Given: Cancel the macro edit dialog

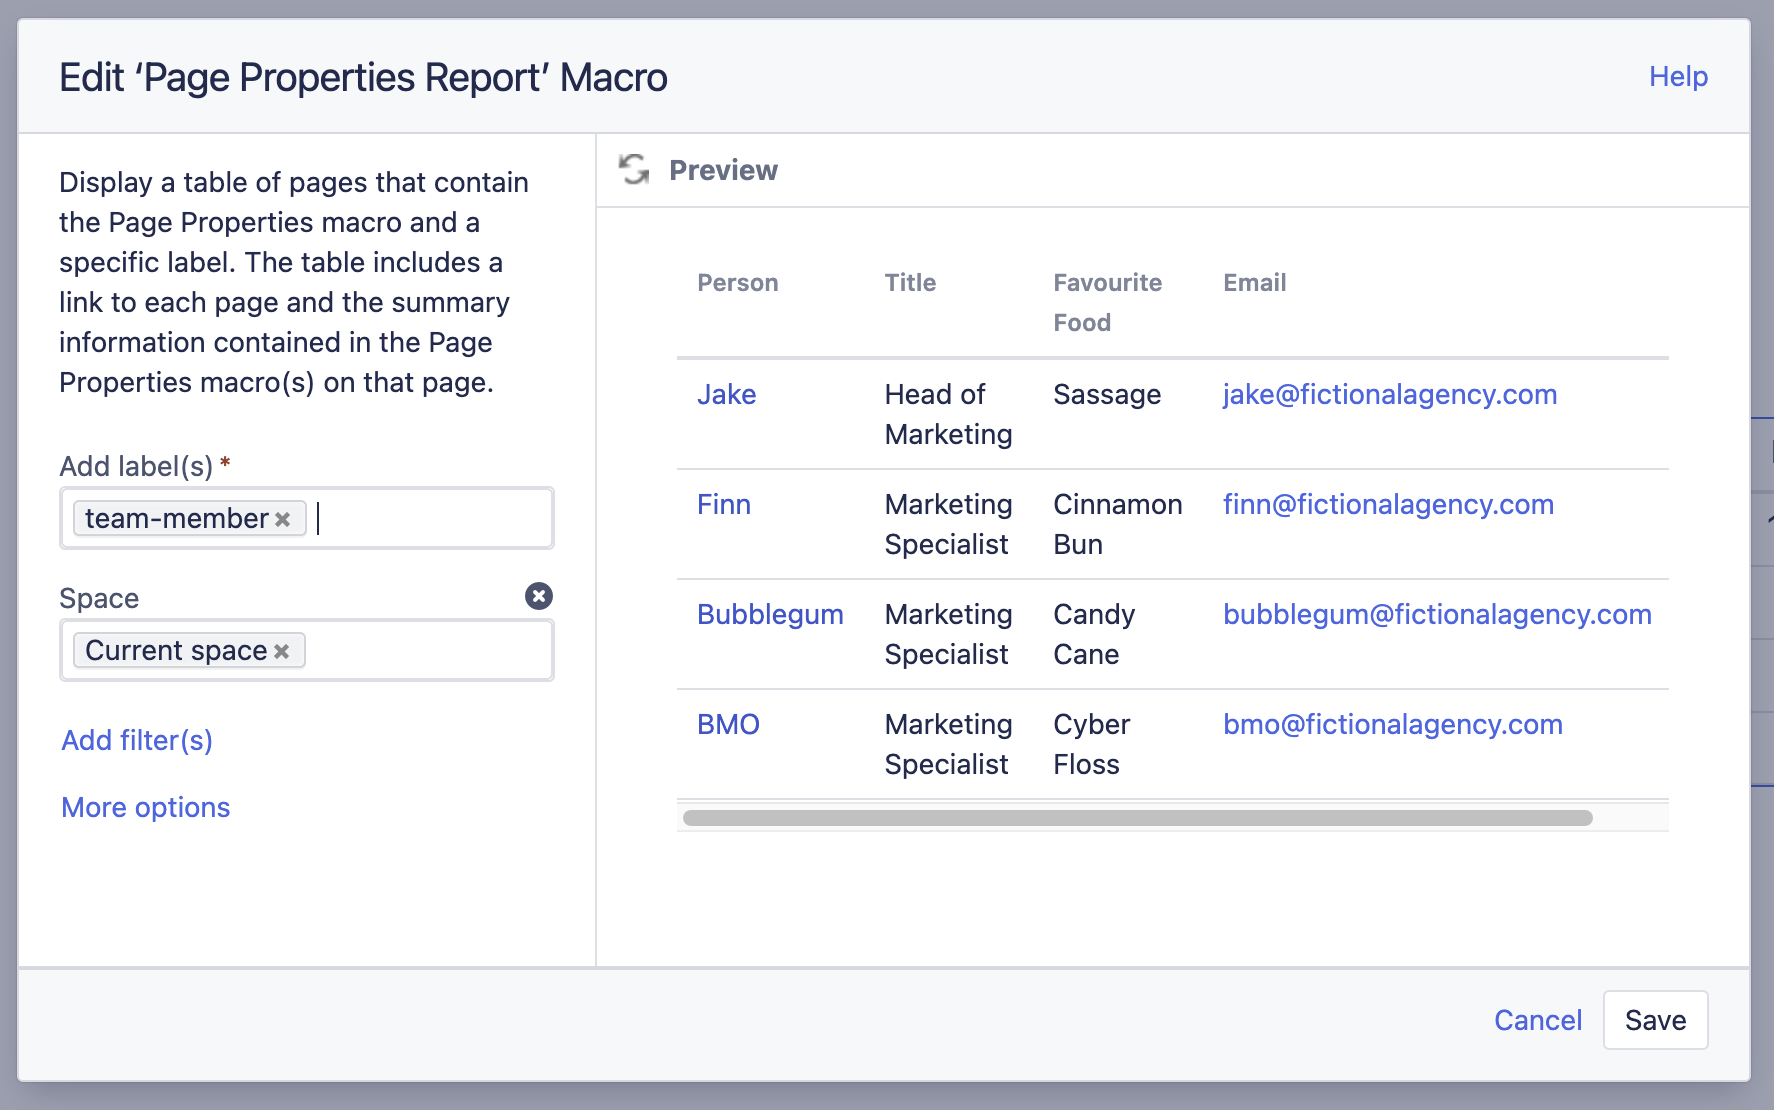Looking at the screenshot, I should (1538, 1020).
